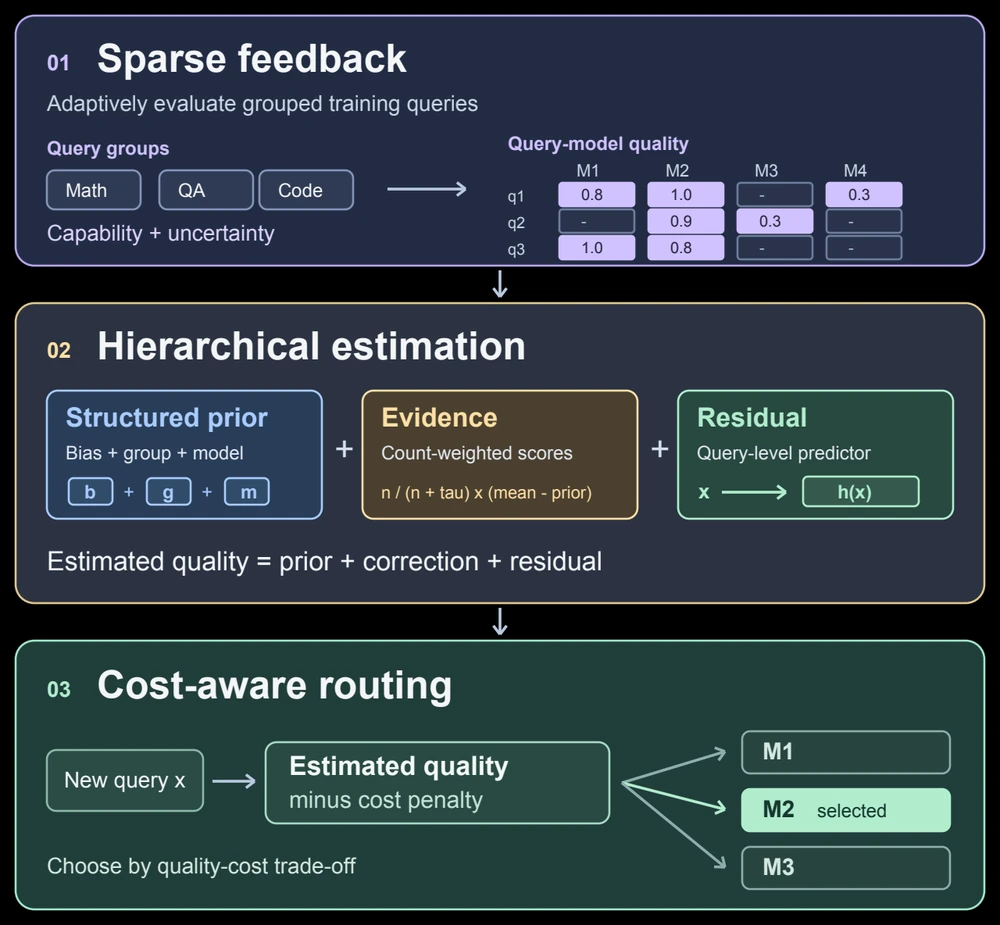
Task: Select the empty q3 cell under M3
Action: pyautogui.click(x=775, y=248)
